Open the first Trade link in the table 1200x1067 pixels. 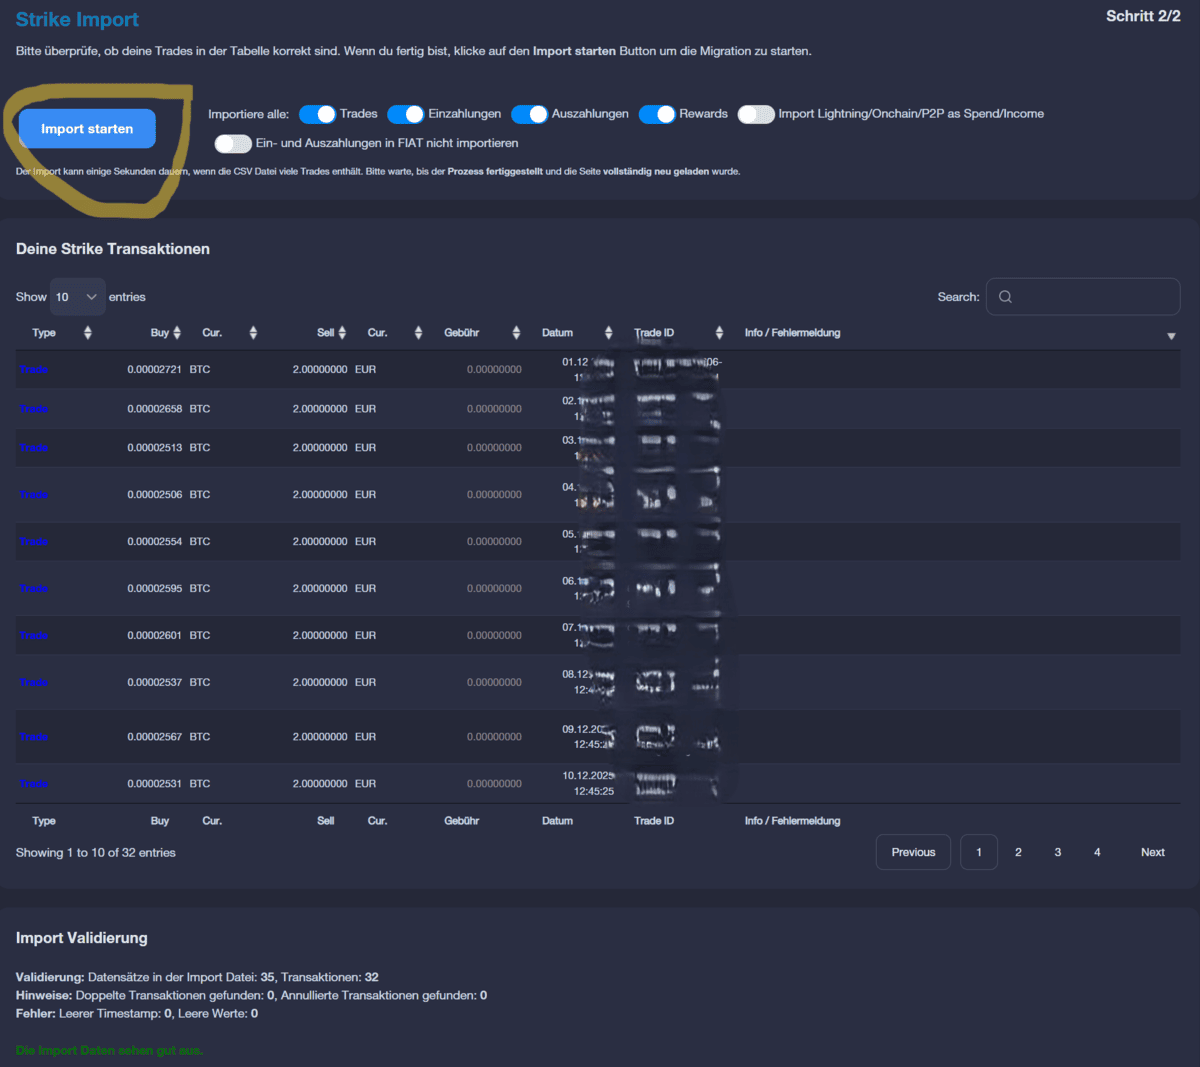pos(33,369)
